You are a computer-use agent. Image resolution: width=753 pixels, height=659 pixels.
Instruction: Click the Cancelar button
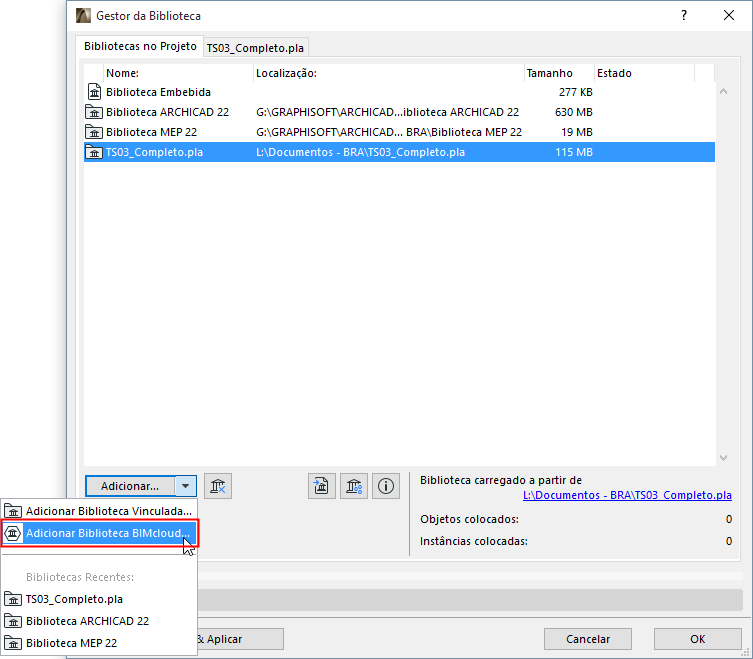(587, 639)
